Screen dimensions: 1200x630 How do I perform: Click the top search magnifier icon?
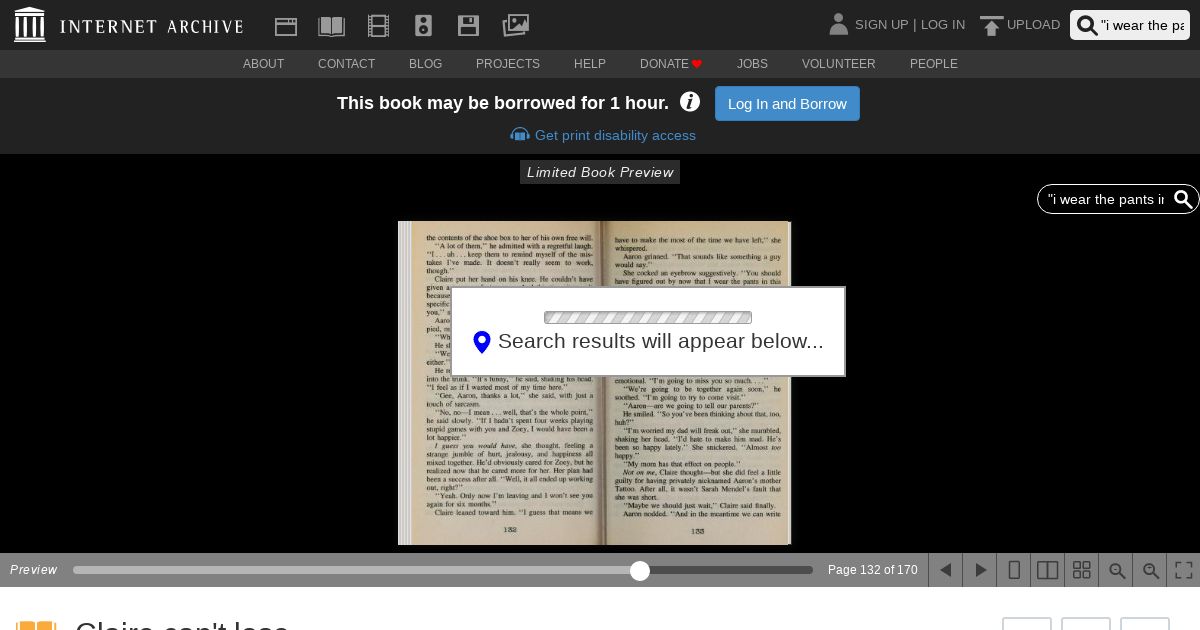(1087, 26)
